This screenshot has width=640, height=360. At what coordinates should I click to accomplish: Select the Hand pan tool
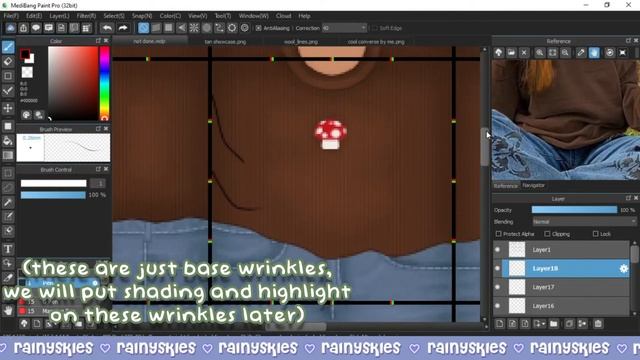[x=8, y=310]
